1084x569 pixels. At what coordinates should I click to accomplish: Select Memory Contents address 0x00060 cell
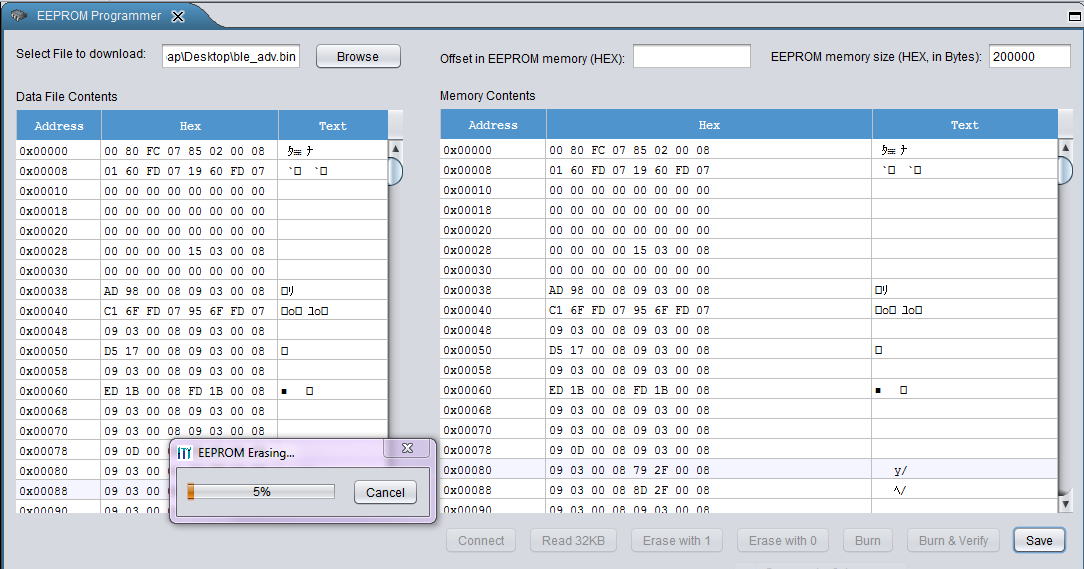click(x=493, y=391)
